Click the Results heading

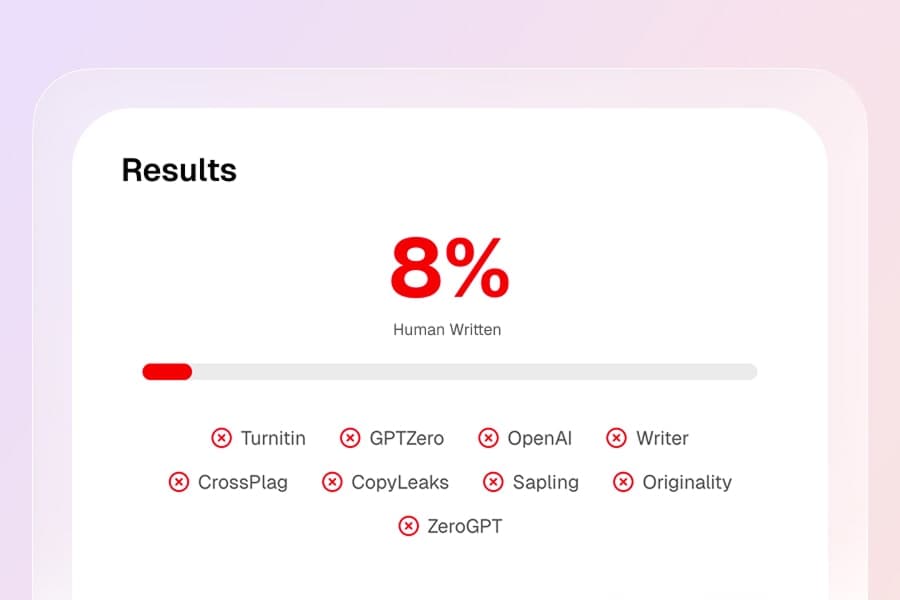pyautogui.click(x=179, y=170)
